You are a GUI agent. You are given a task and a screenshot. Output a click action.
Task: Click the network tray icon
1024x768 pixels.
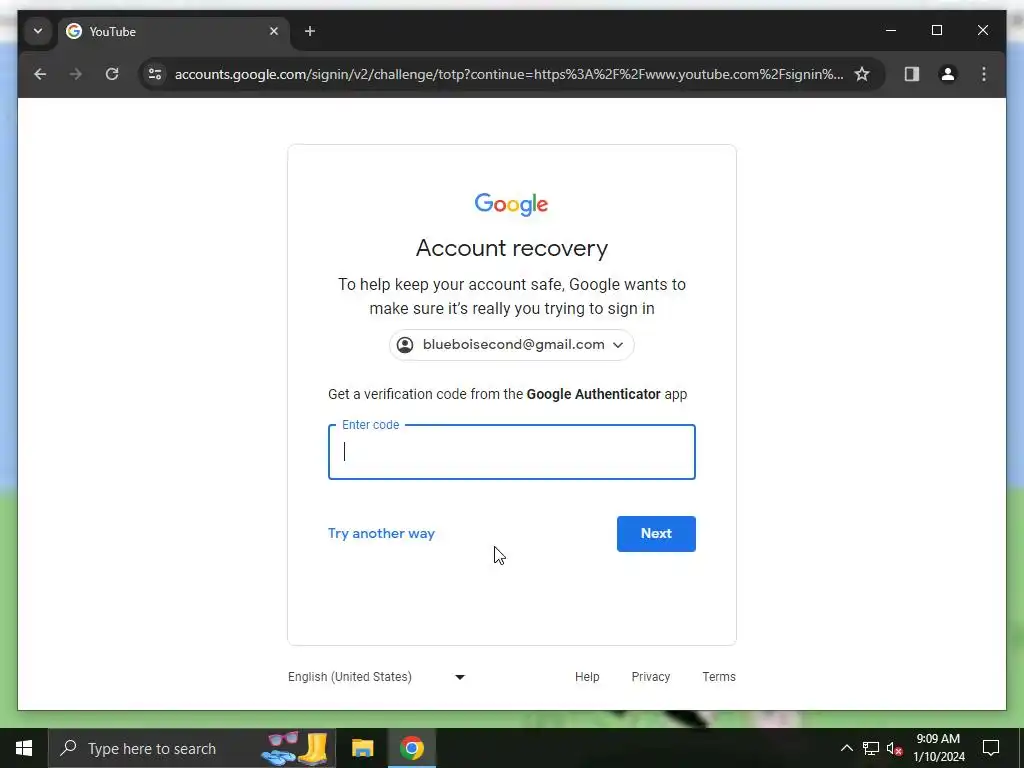pos(871,748)
